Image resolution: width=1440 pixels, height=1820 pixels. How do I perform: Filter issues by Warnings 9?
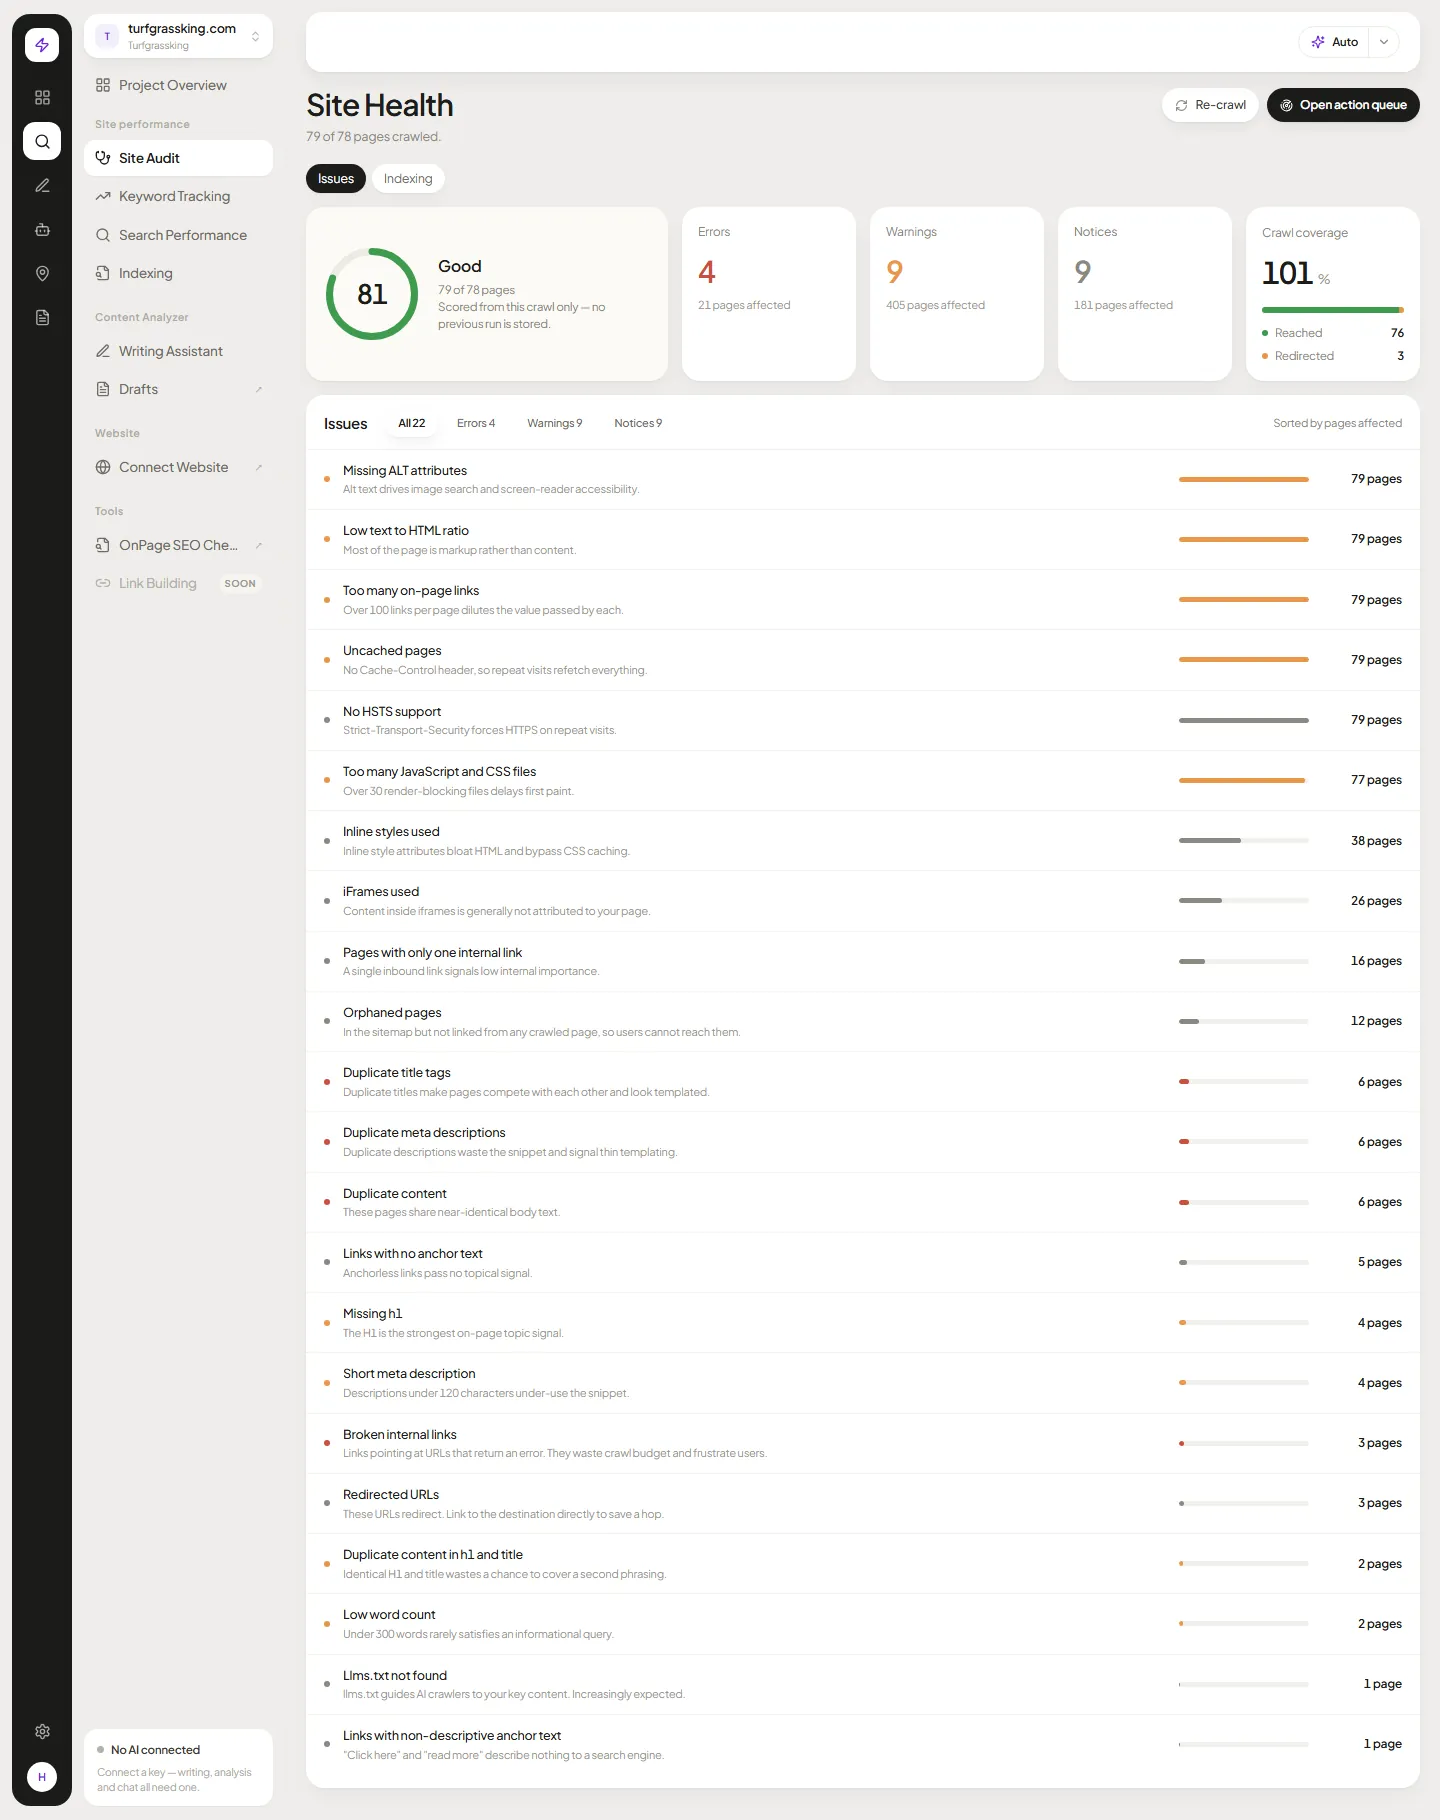(x=555, y=423)
